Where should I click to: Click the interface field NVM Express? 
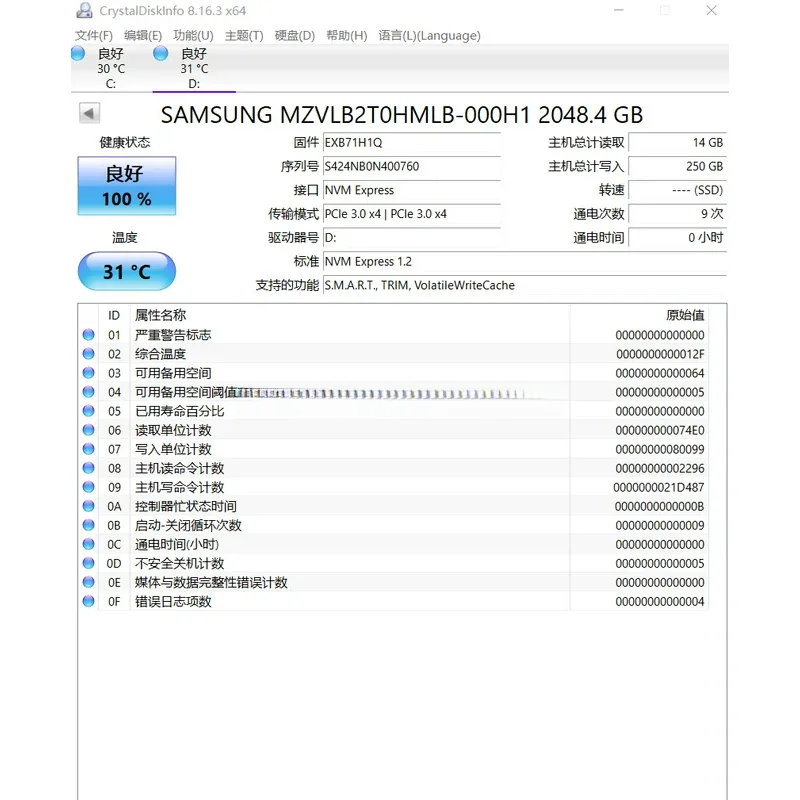pos(412,190)
